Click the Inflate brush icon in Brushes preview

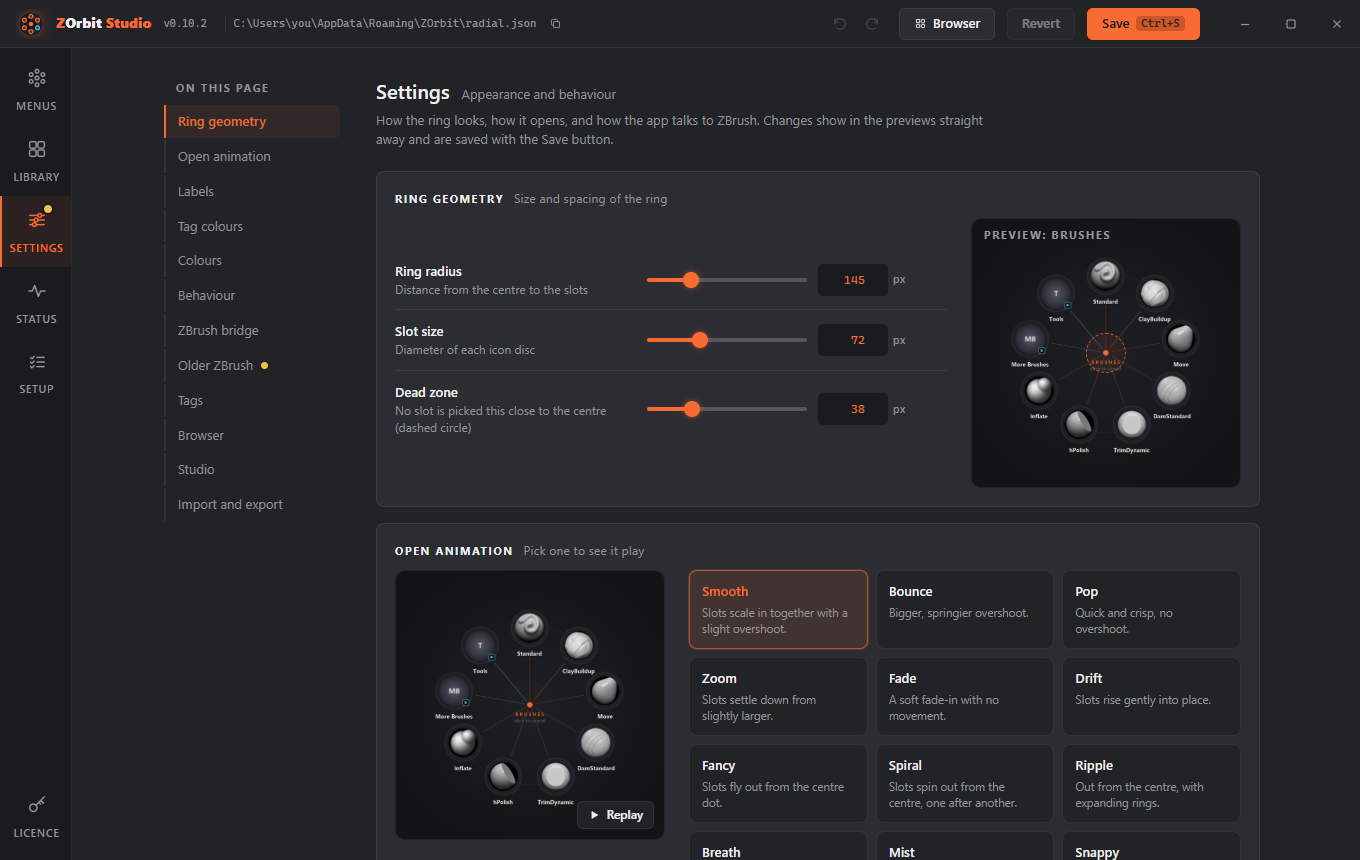pyautogui.click(x=1039, y=391)
